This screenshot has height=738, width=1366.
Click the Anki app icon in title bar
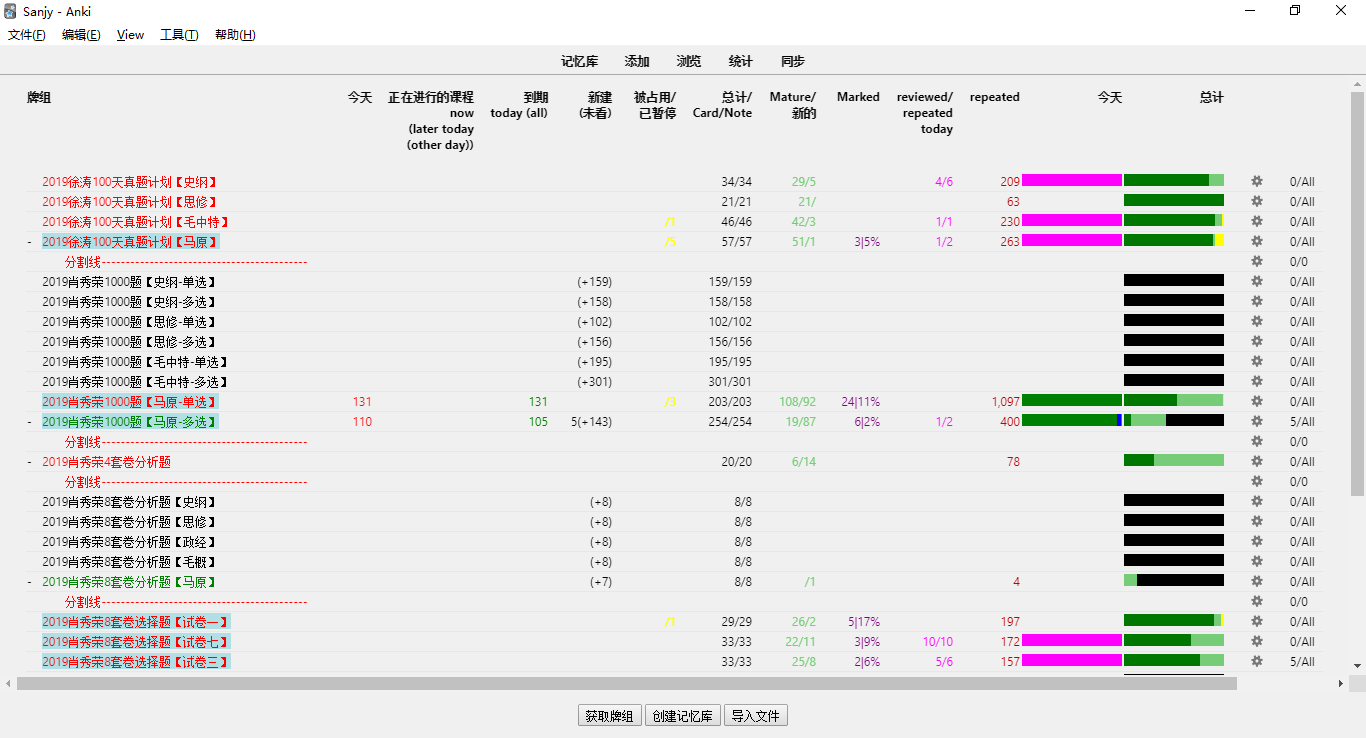10,11
